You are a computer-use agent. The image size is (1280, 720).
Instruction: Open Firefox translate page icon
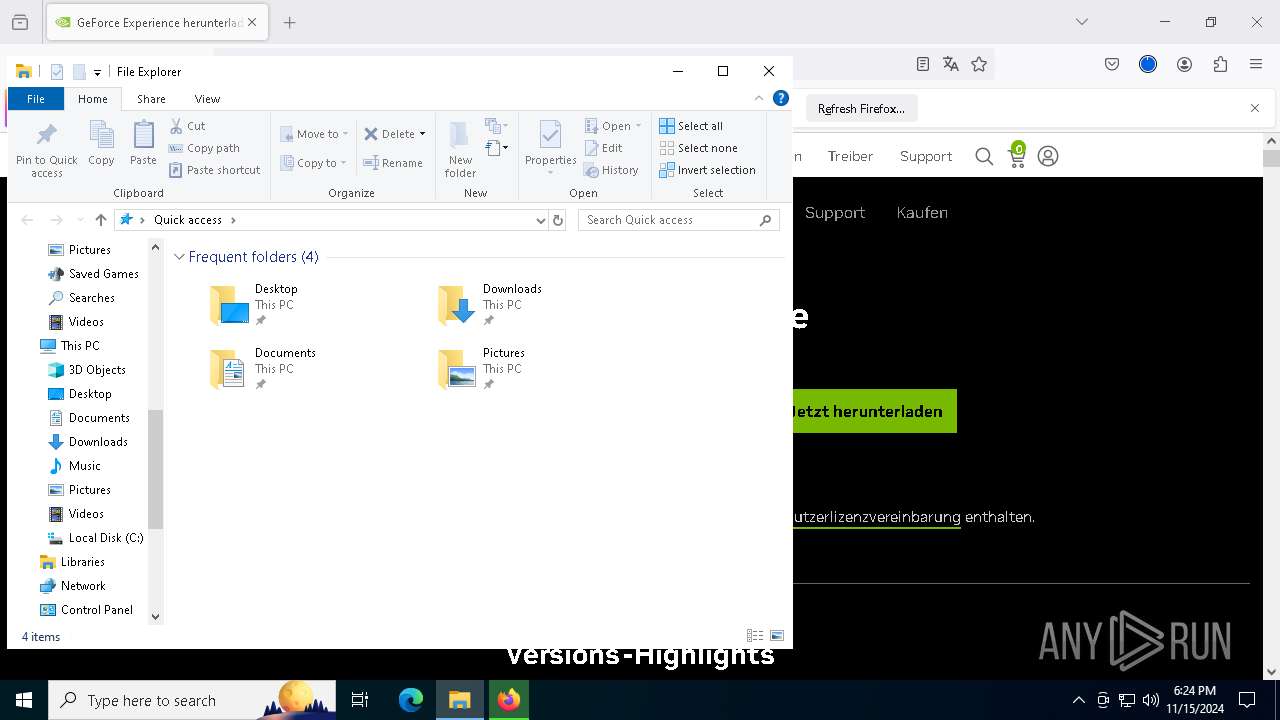pos(951,64)
